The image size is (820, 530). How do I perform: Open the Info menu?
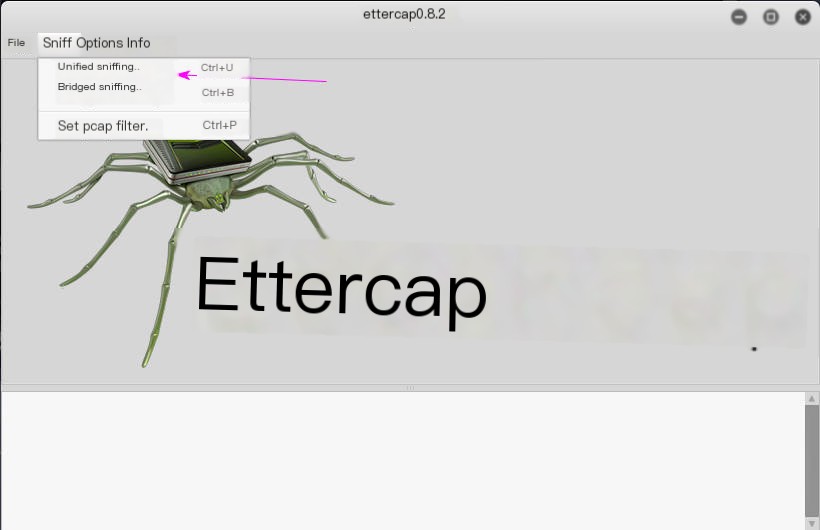[x=138, y=43]
